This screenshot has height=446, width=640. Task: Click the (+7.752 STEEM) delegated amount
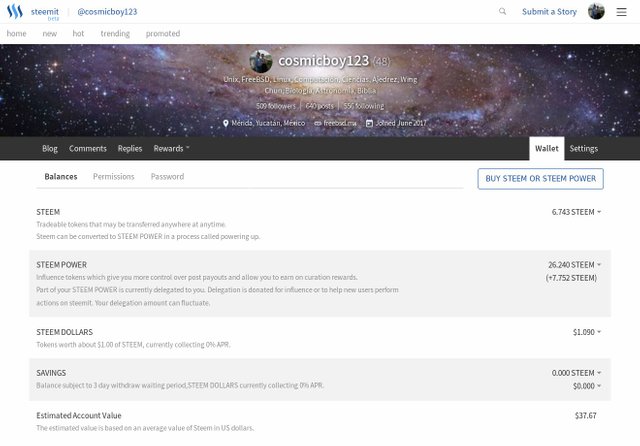tap(571, 278)
